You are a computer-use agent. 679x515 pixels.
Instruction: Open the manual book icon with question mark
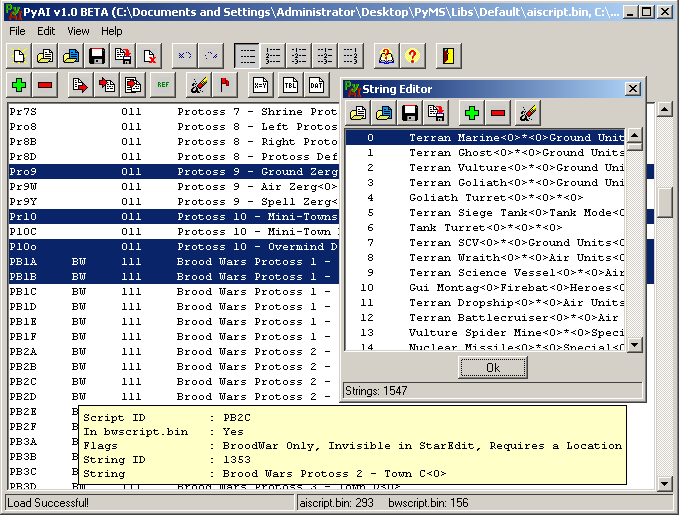pyautogui.click(x=386, y=56)
